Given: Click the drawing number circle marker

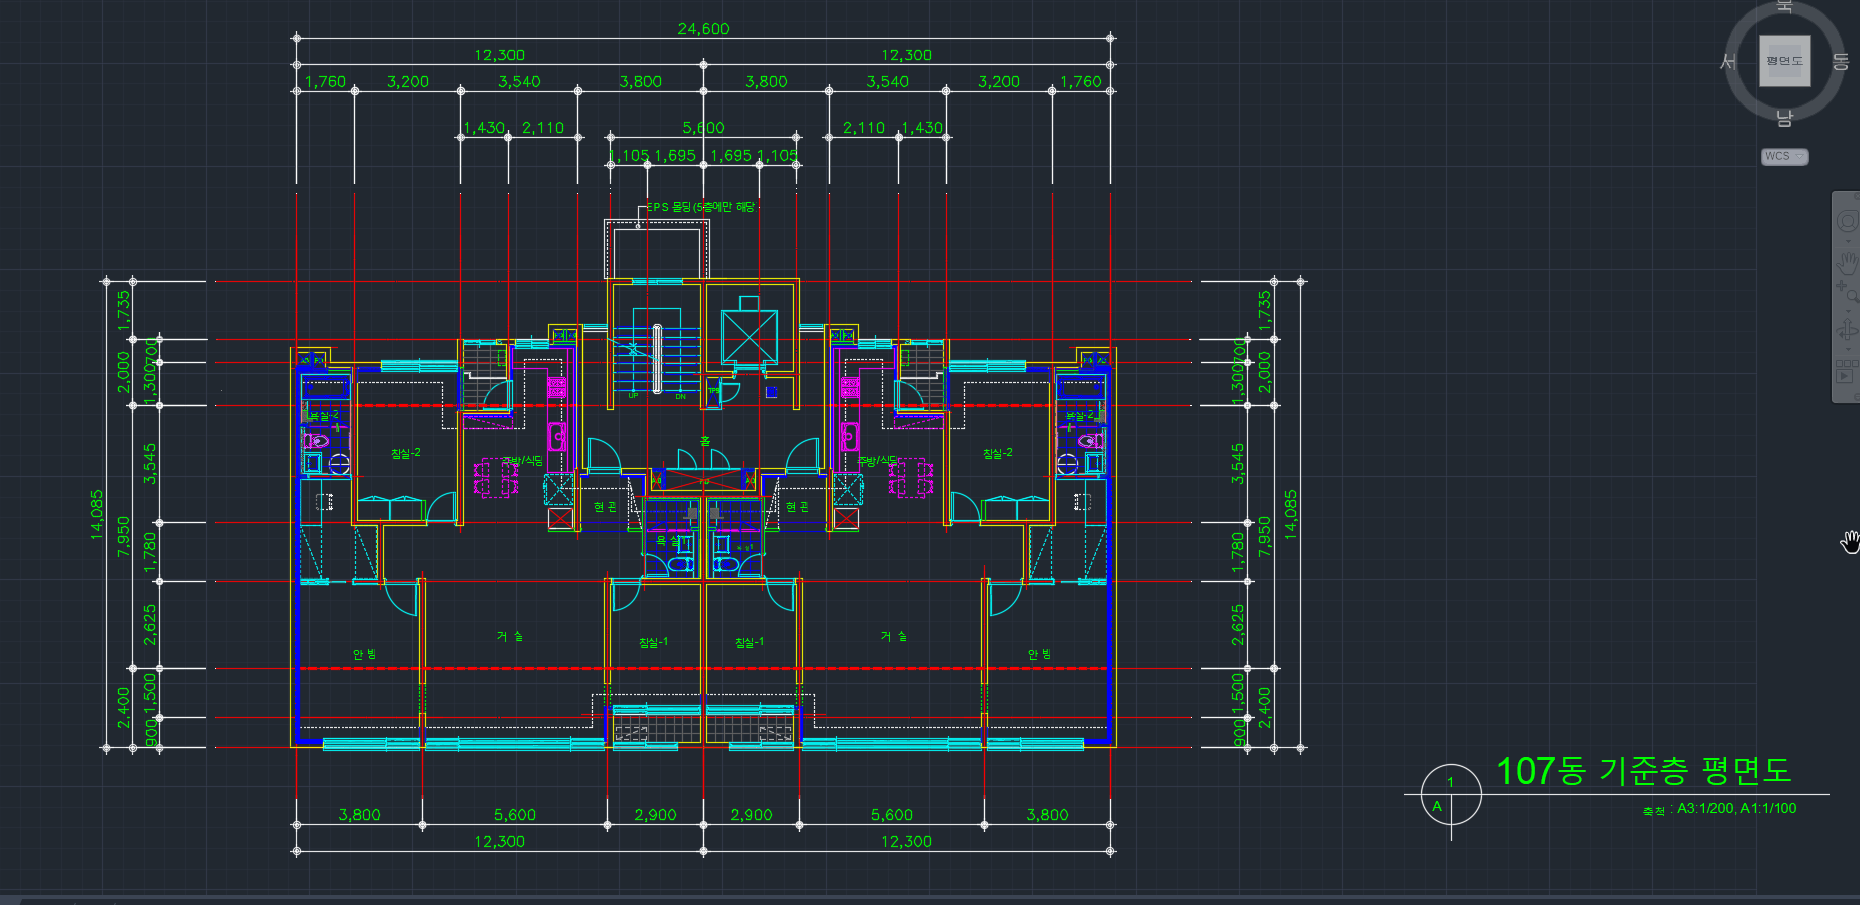Looking at the screenshot, I should (x=1450, y=795).
